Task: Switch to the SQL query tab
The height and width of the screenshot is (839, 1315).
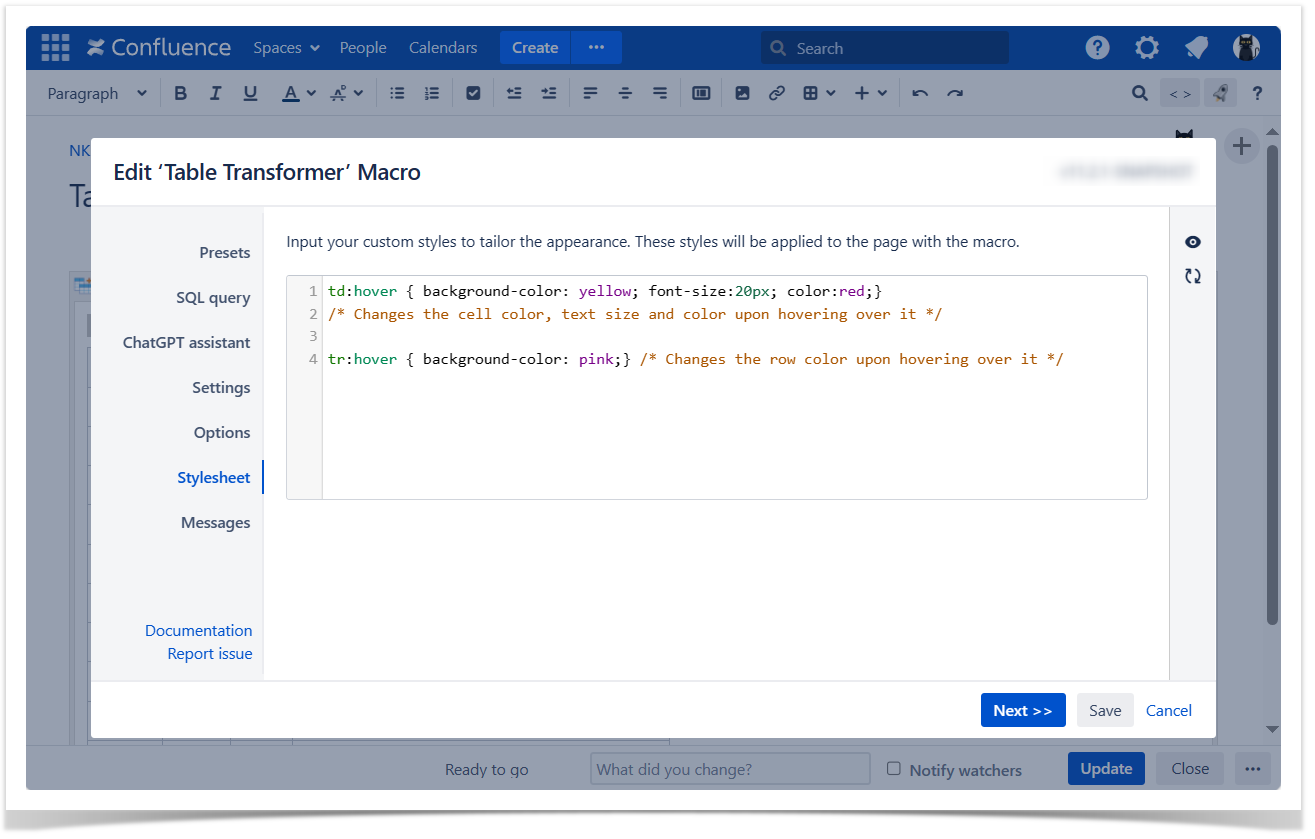Action: coord(213,298)
